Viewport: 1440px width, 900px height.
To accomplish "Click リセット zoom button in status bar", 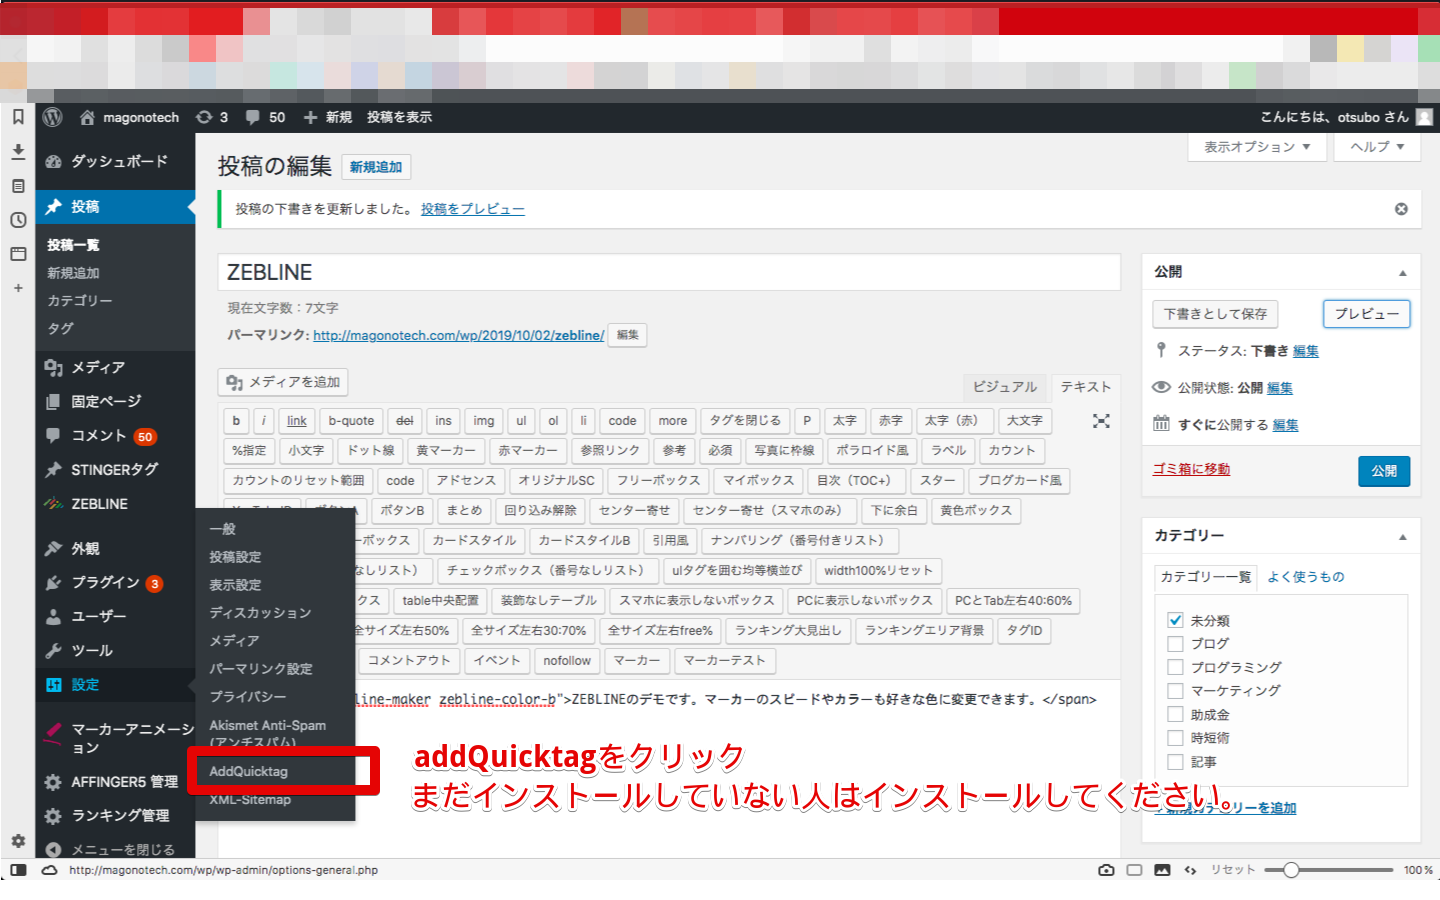I will pyautogui.click(x=1233, y=870).
